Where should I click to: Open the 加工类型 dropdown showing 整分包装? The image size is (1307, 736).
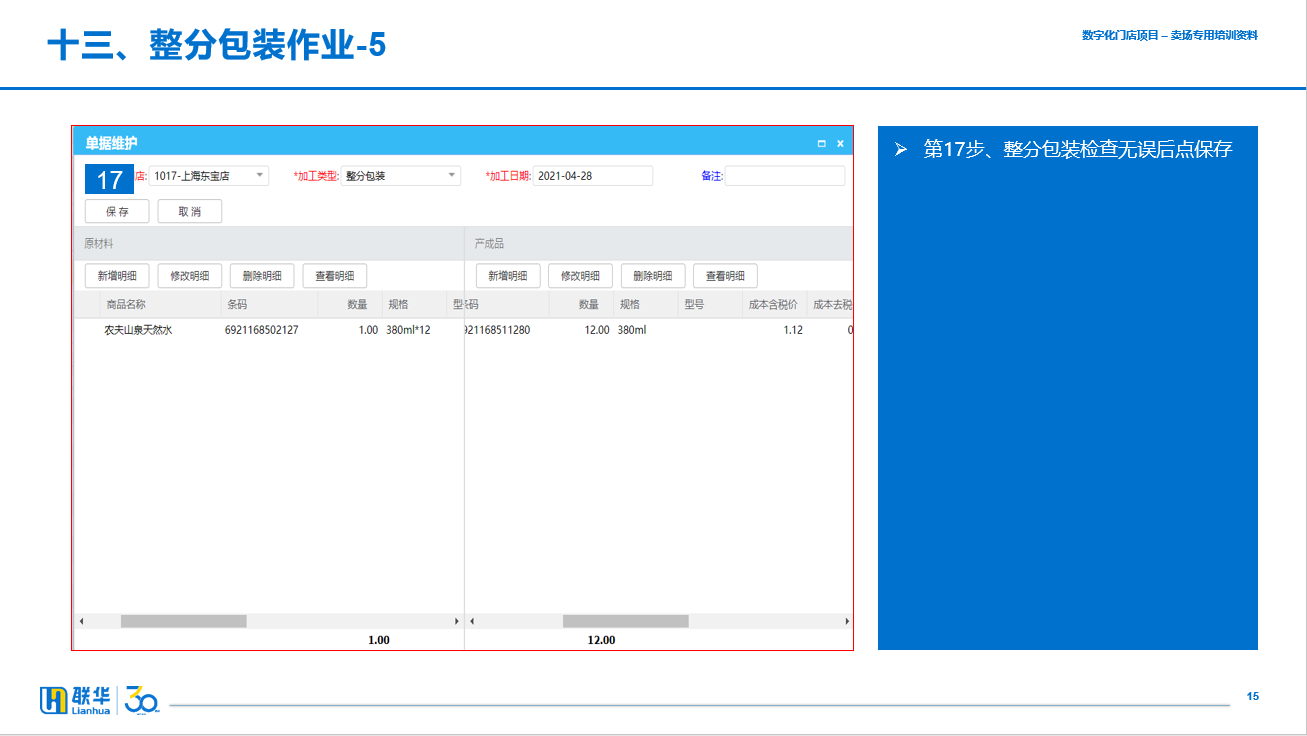click(x=400, y=176)
